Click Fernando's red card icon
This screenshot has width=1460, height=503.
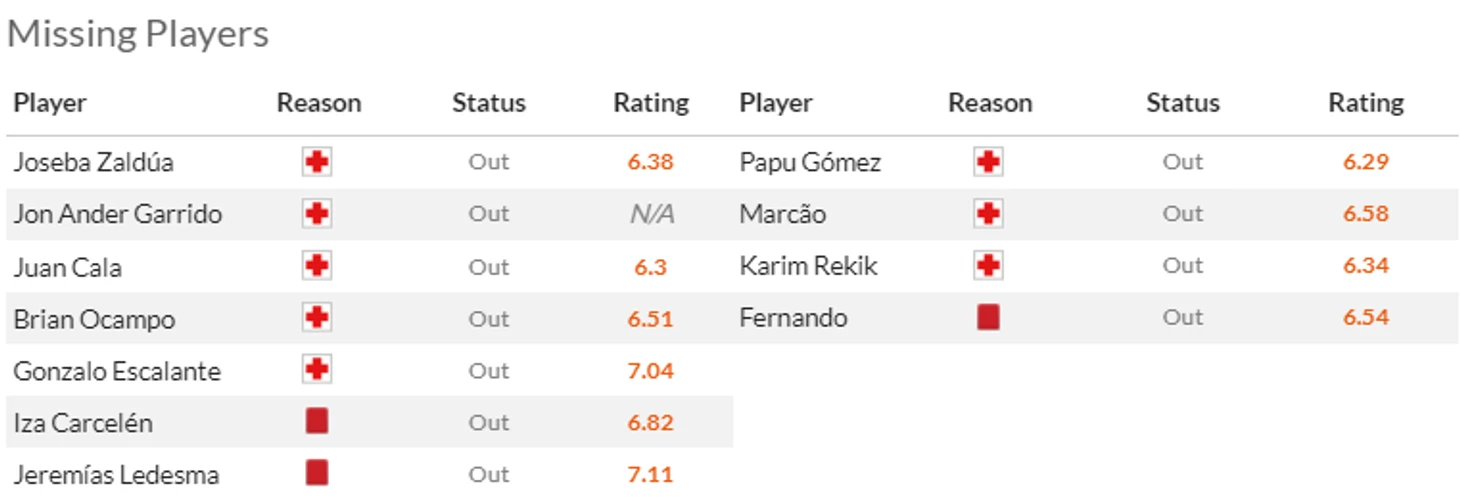pyautogui.click(x=988, y=318)
